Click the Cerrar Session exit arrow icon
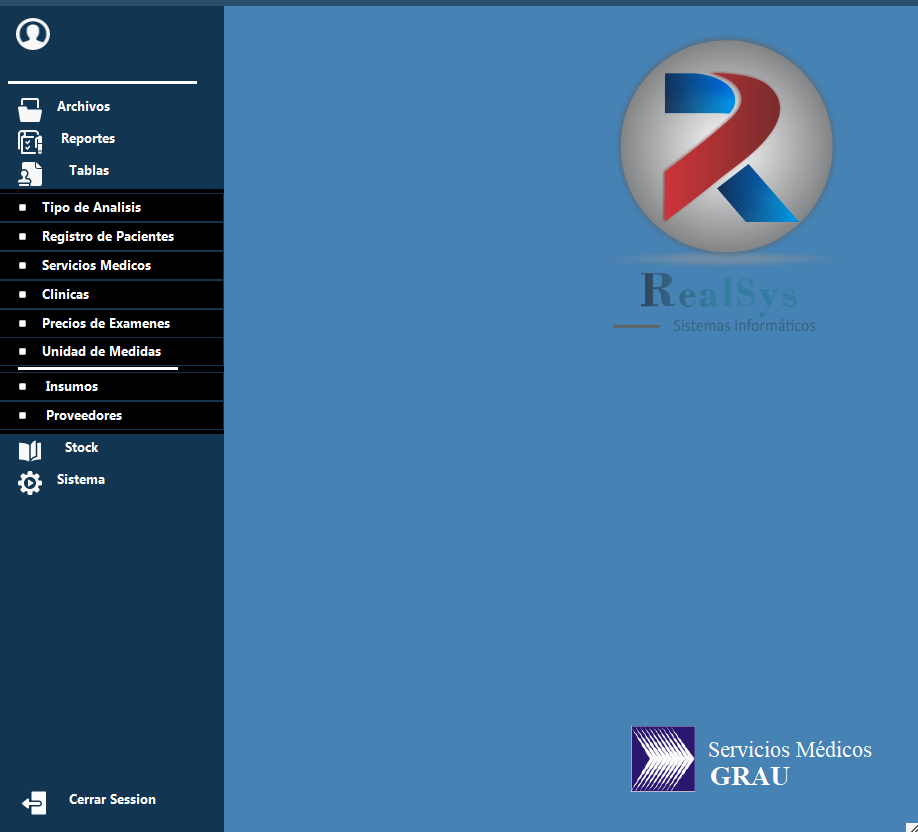This screenshot has width=918, height=832. pyautogui.click(x=34, y=803)
